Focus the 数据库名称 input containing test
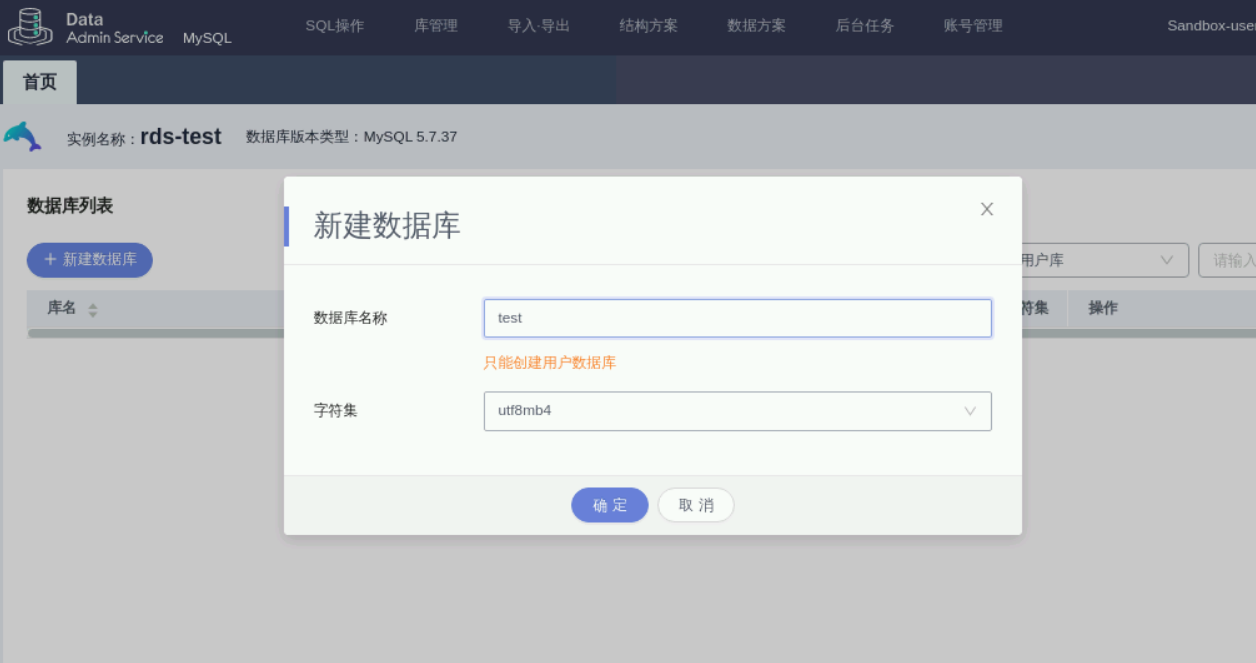1256x663 pixels. click(738, 318)
